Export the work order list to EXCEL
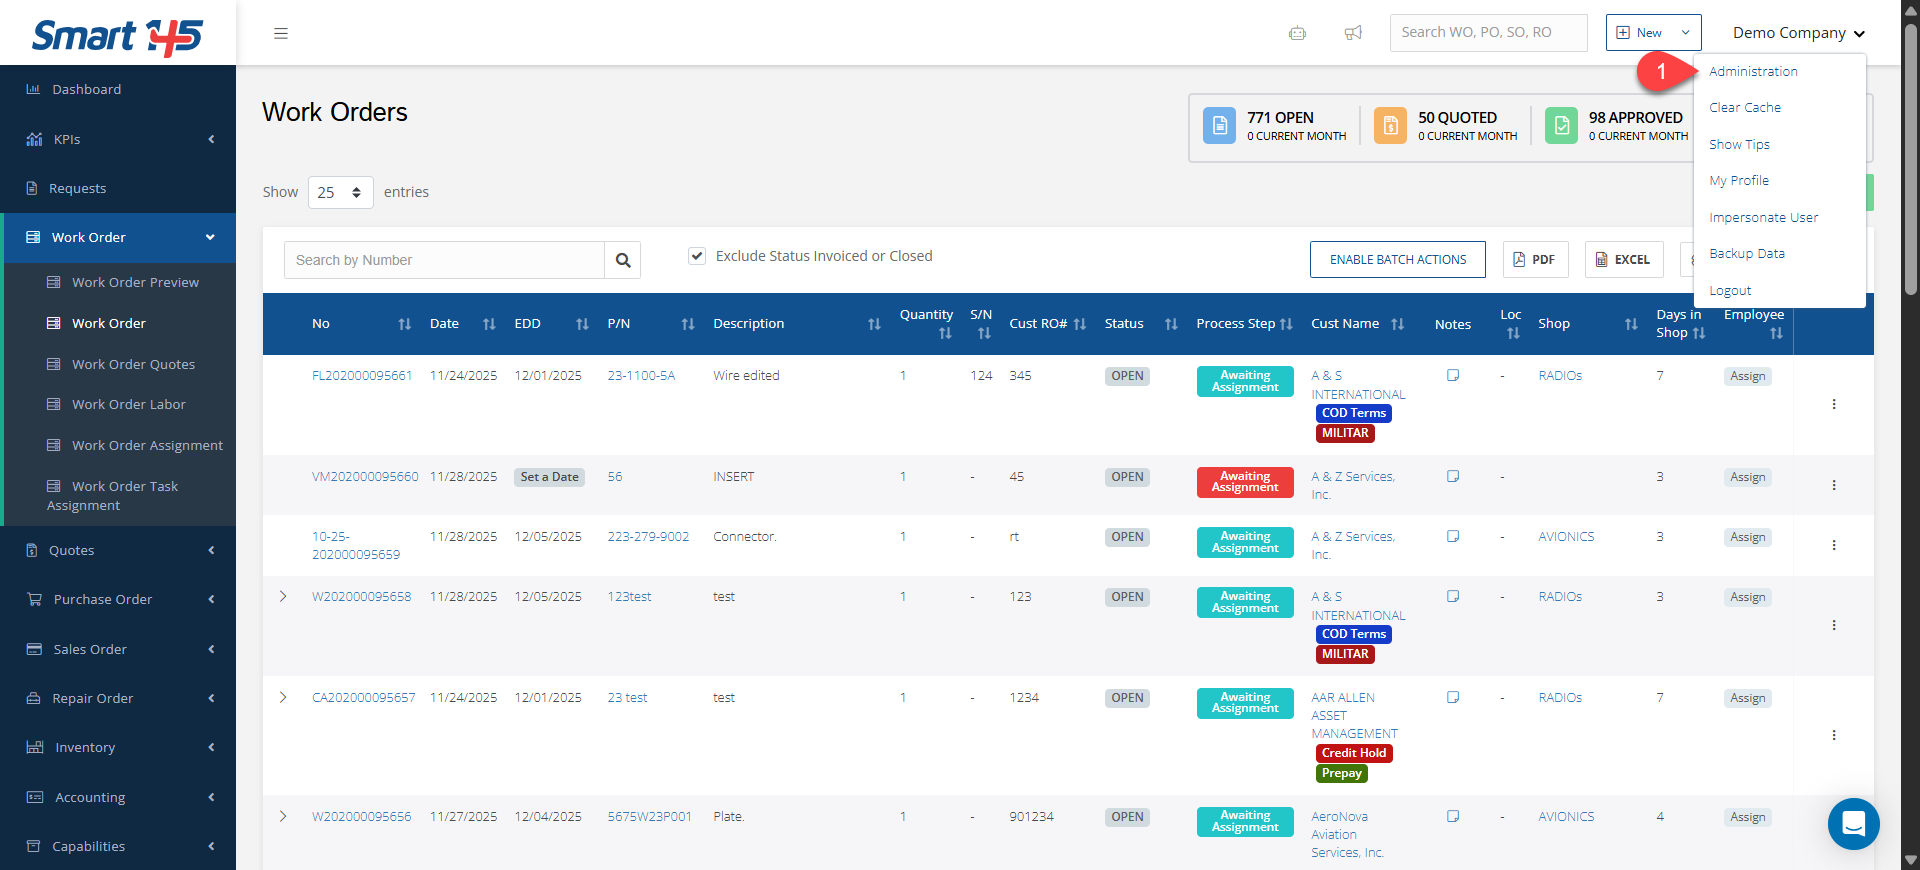This screenshot has height=870, width=1920. 1624,260
